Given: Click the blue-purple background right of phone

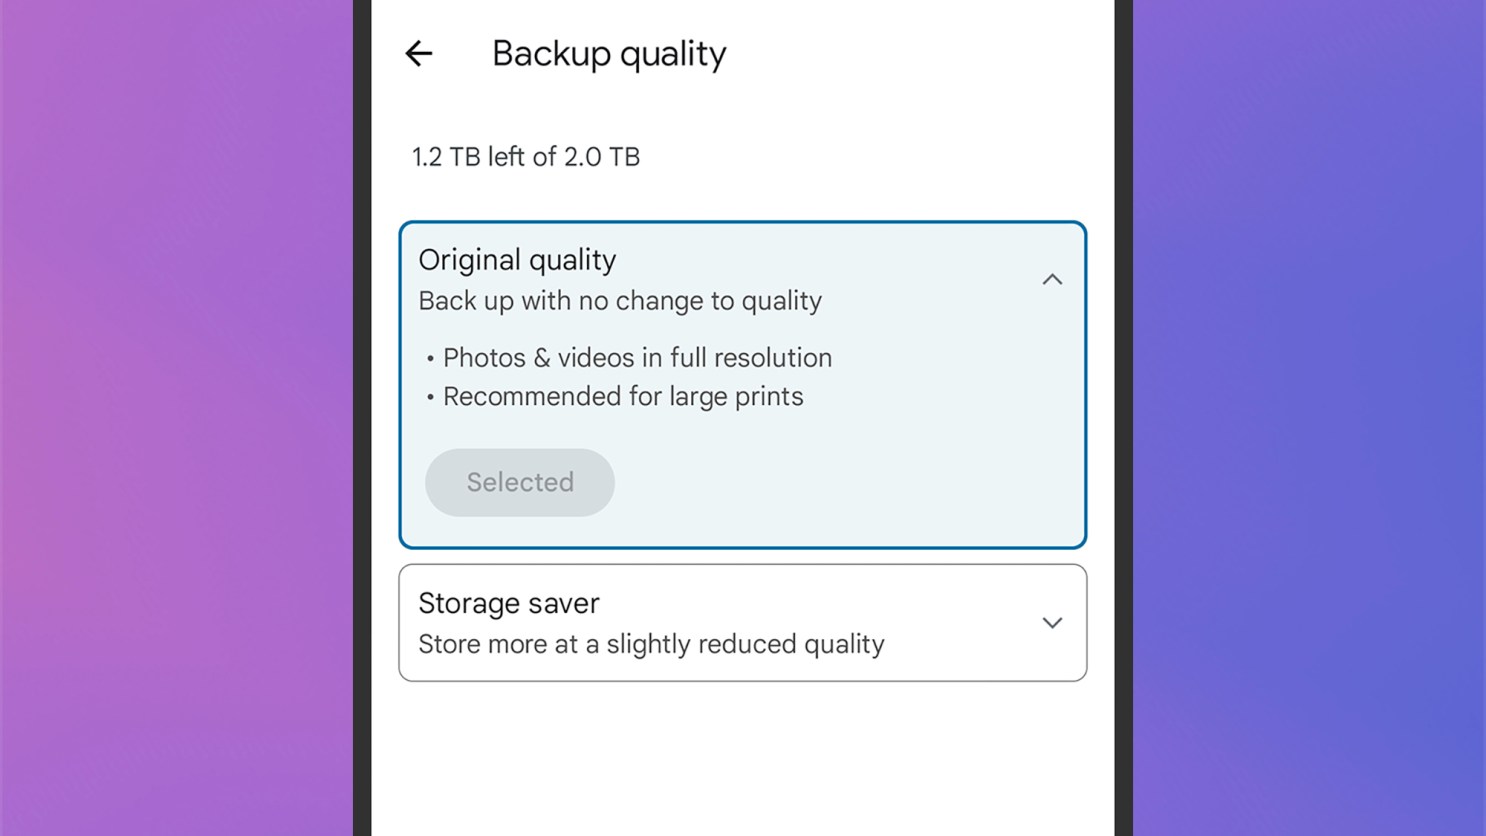Looking at the screenshot, I should pyautogui.click(x=1310, y=418).
